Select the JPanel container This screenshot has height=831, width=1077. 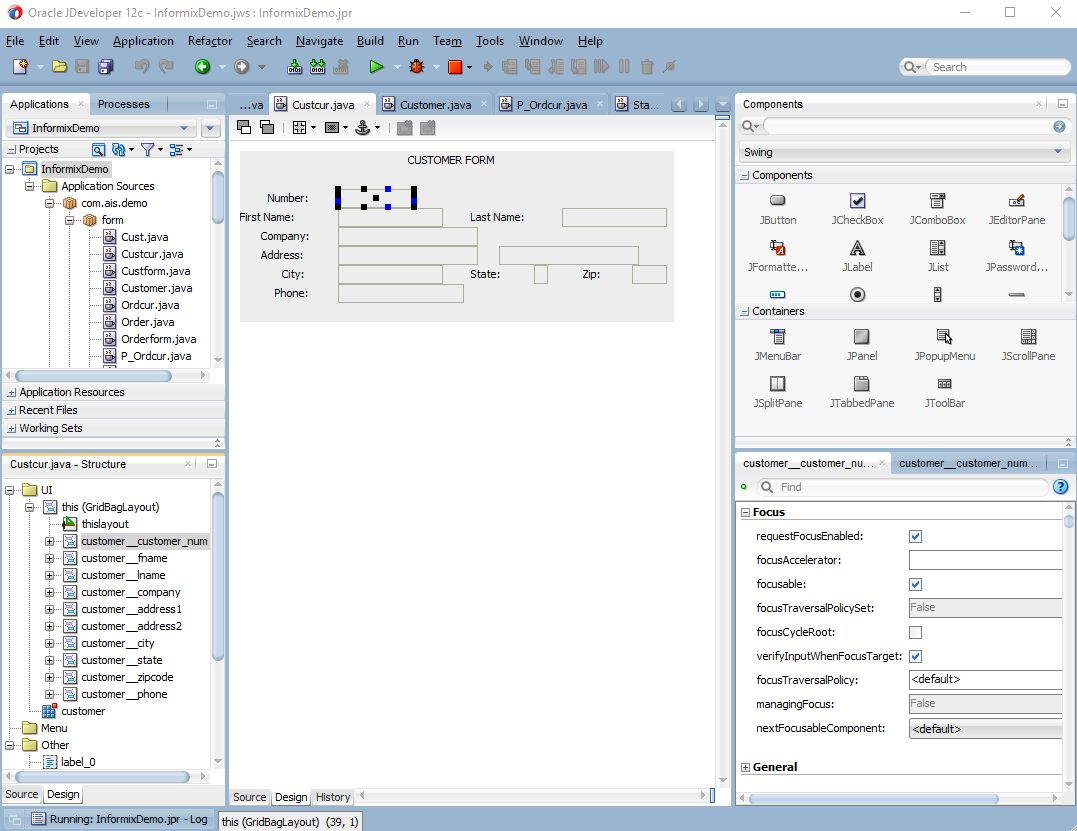click(x=861, y=345)
